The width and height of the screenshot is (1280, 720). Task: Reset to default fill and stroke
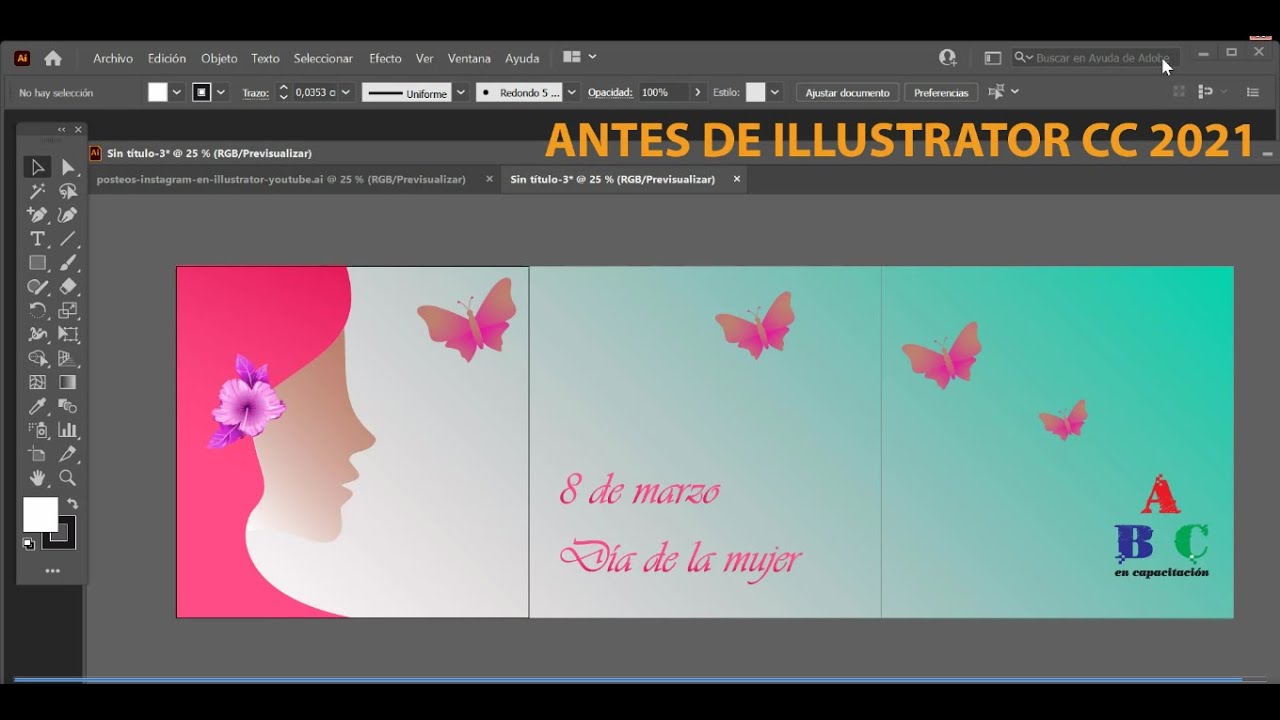[29, 544]
